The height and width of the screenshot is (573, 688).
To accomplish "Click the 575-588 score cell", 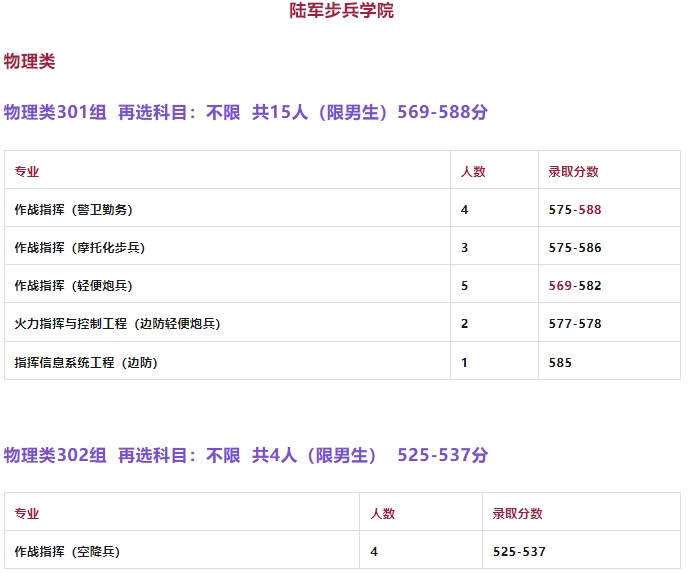I will pyautogui.click(x=575, y=210).
